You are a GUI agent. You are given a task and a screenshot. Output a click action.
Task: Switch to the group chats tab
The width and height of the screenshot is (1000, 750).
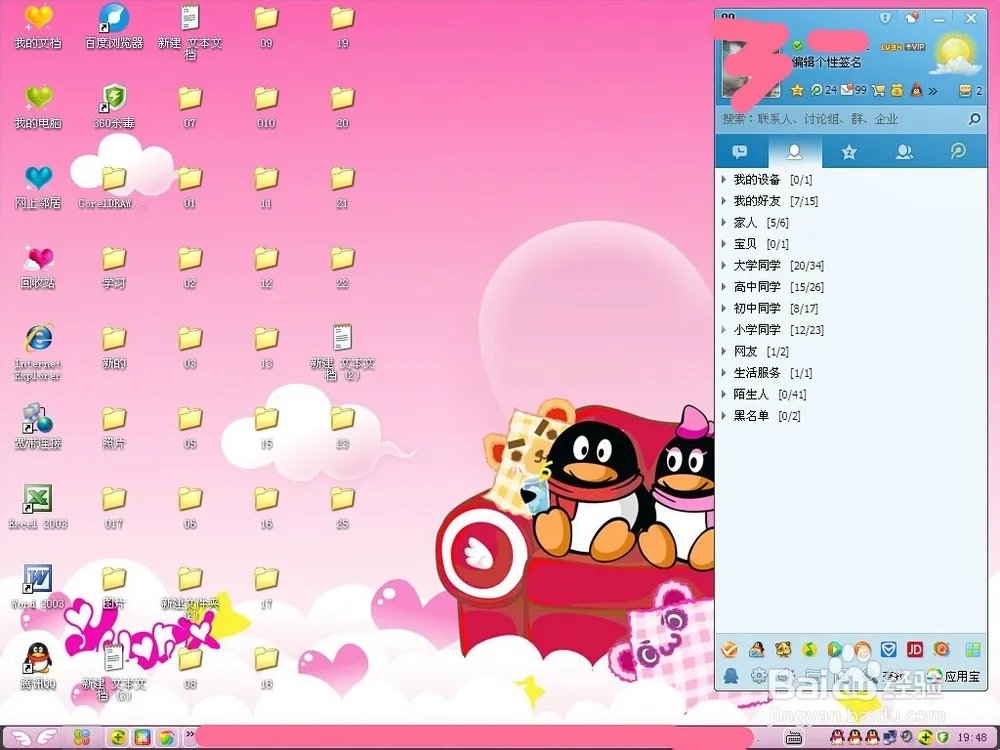tap(904, 152)
